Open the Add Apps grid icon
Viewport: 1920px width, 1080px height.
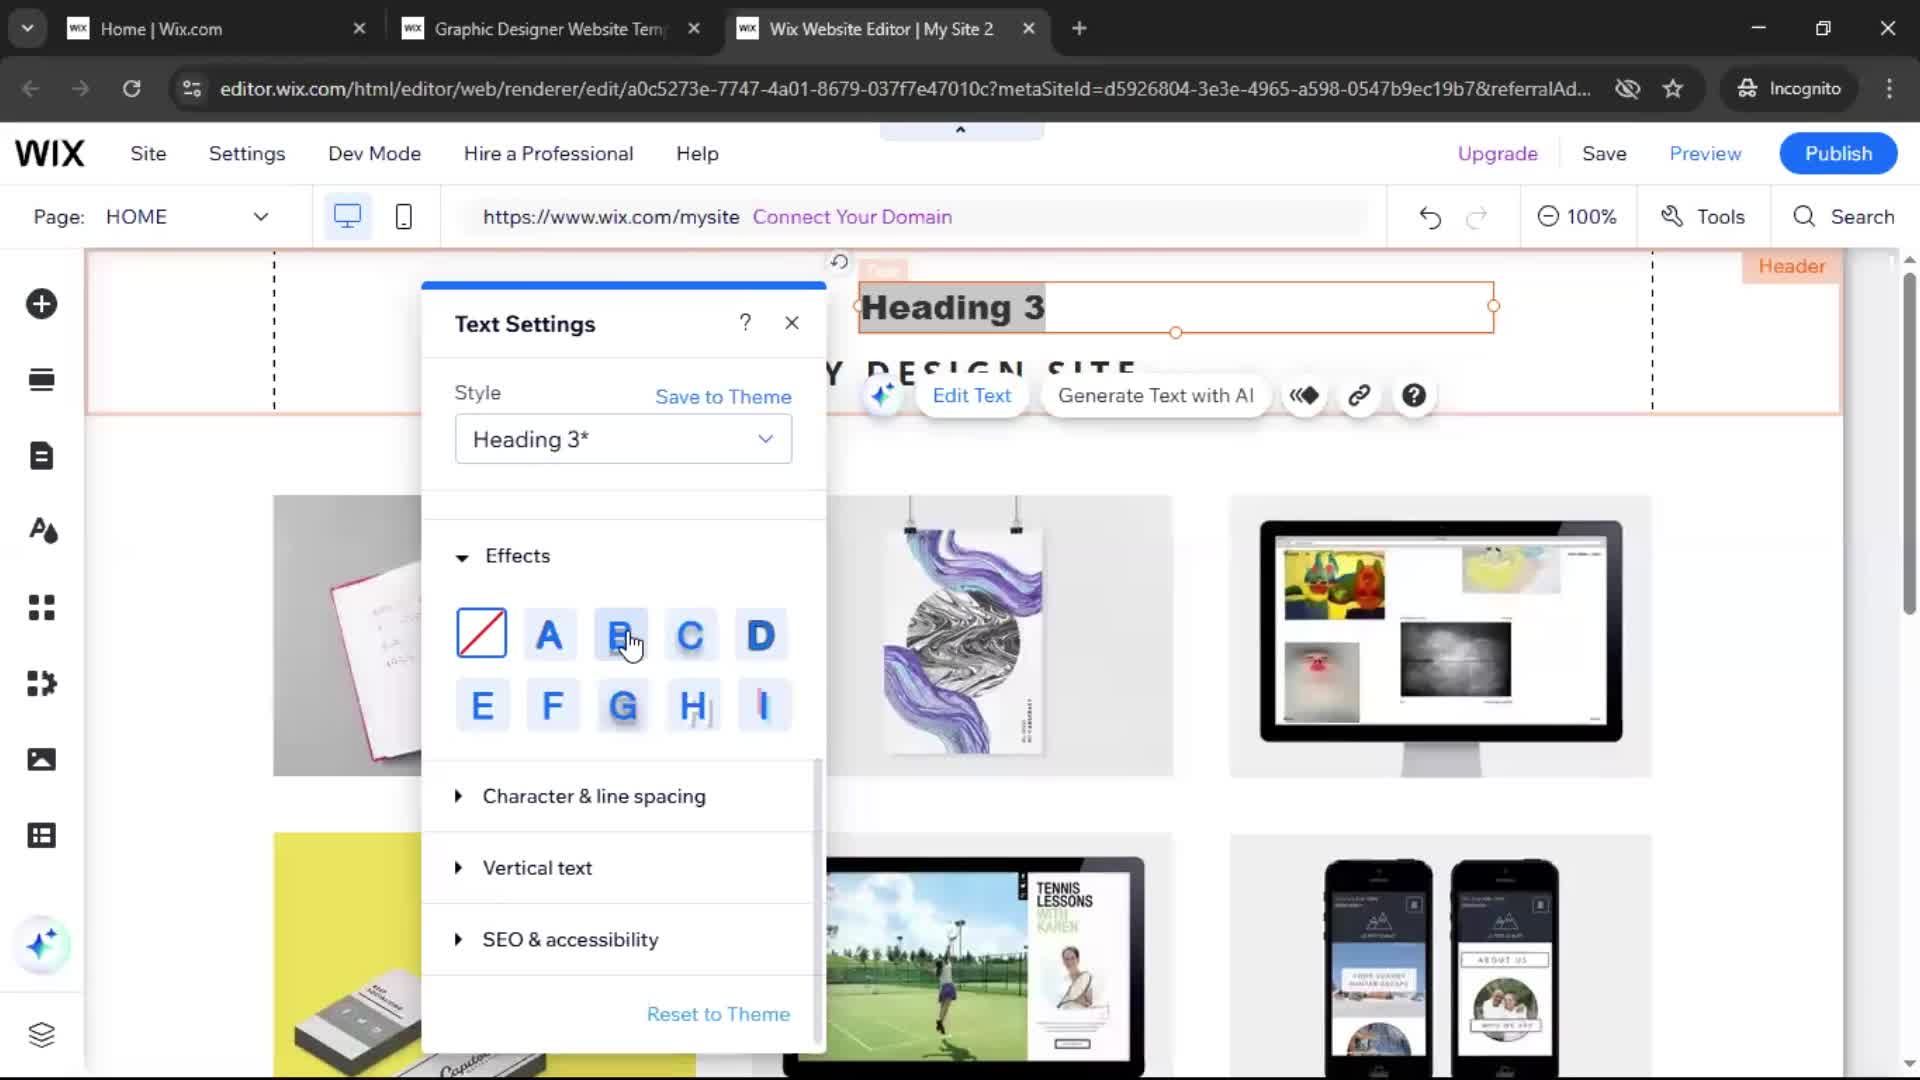click(x=41, y=608)
